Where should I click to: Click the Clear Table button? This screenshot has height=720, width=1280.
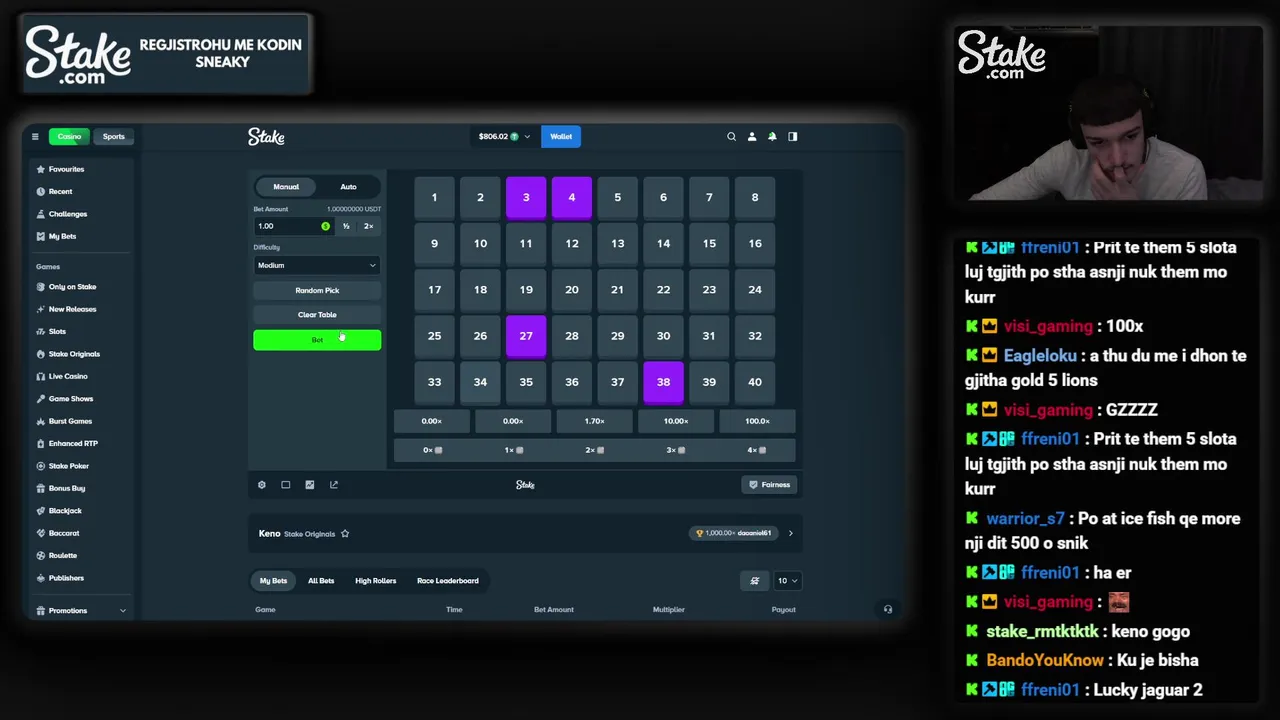coord(317,315)
